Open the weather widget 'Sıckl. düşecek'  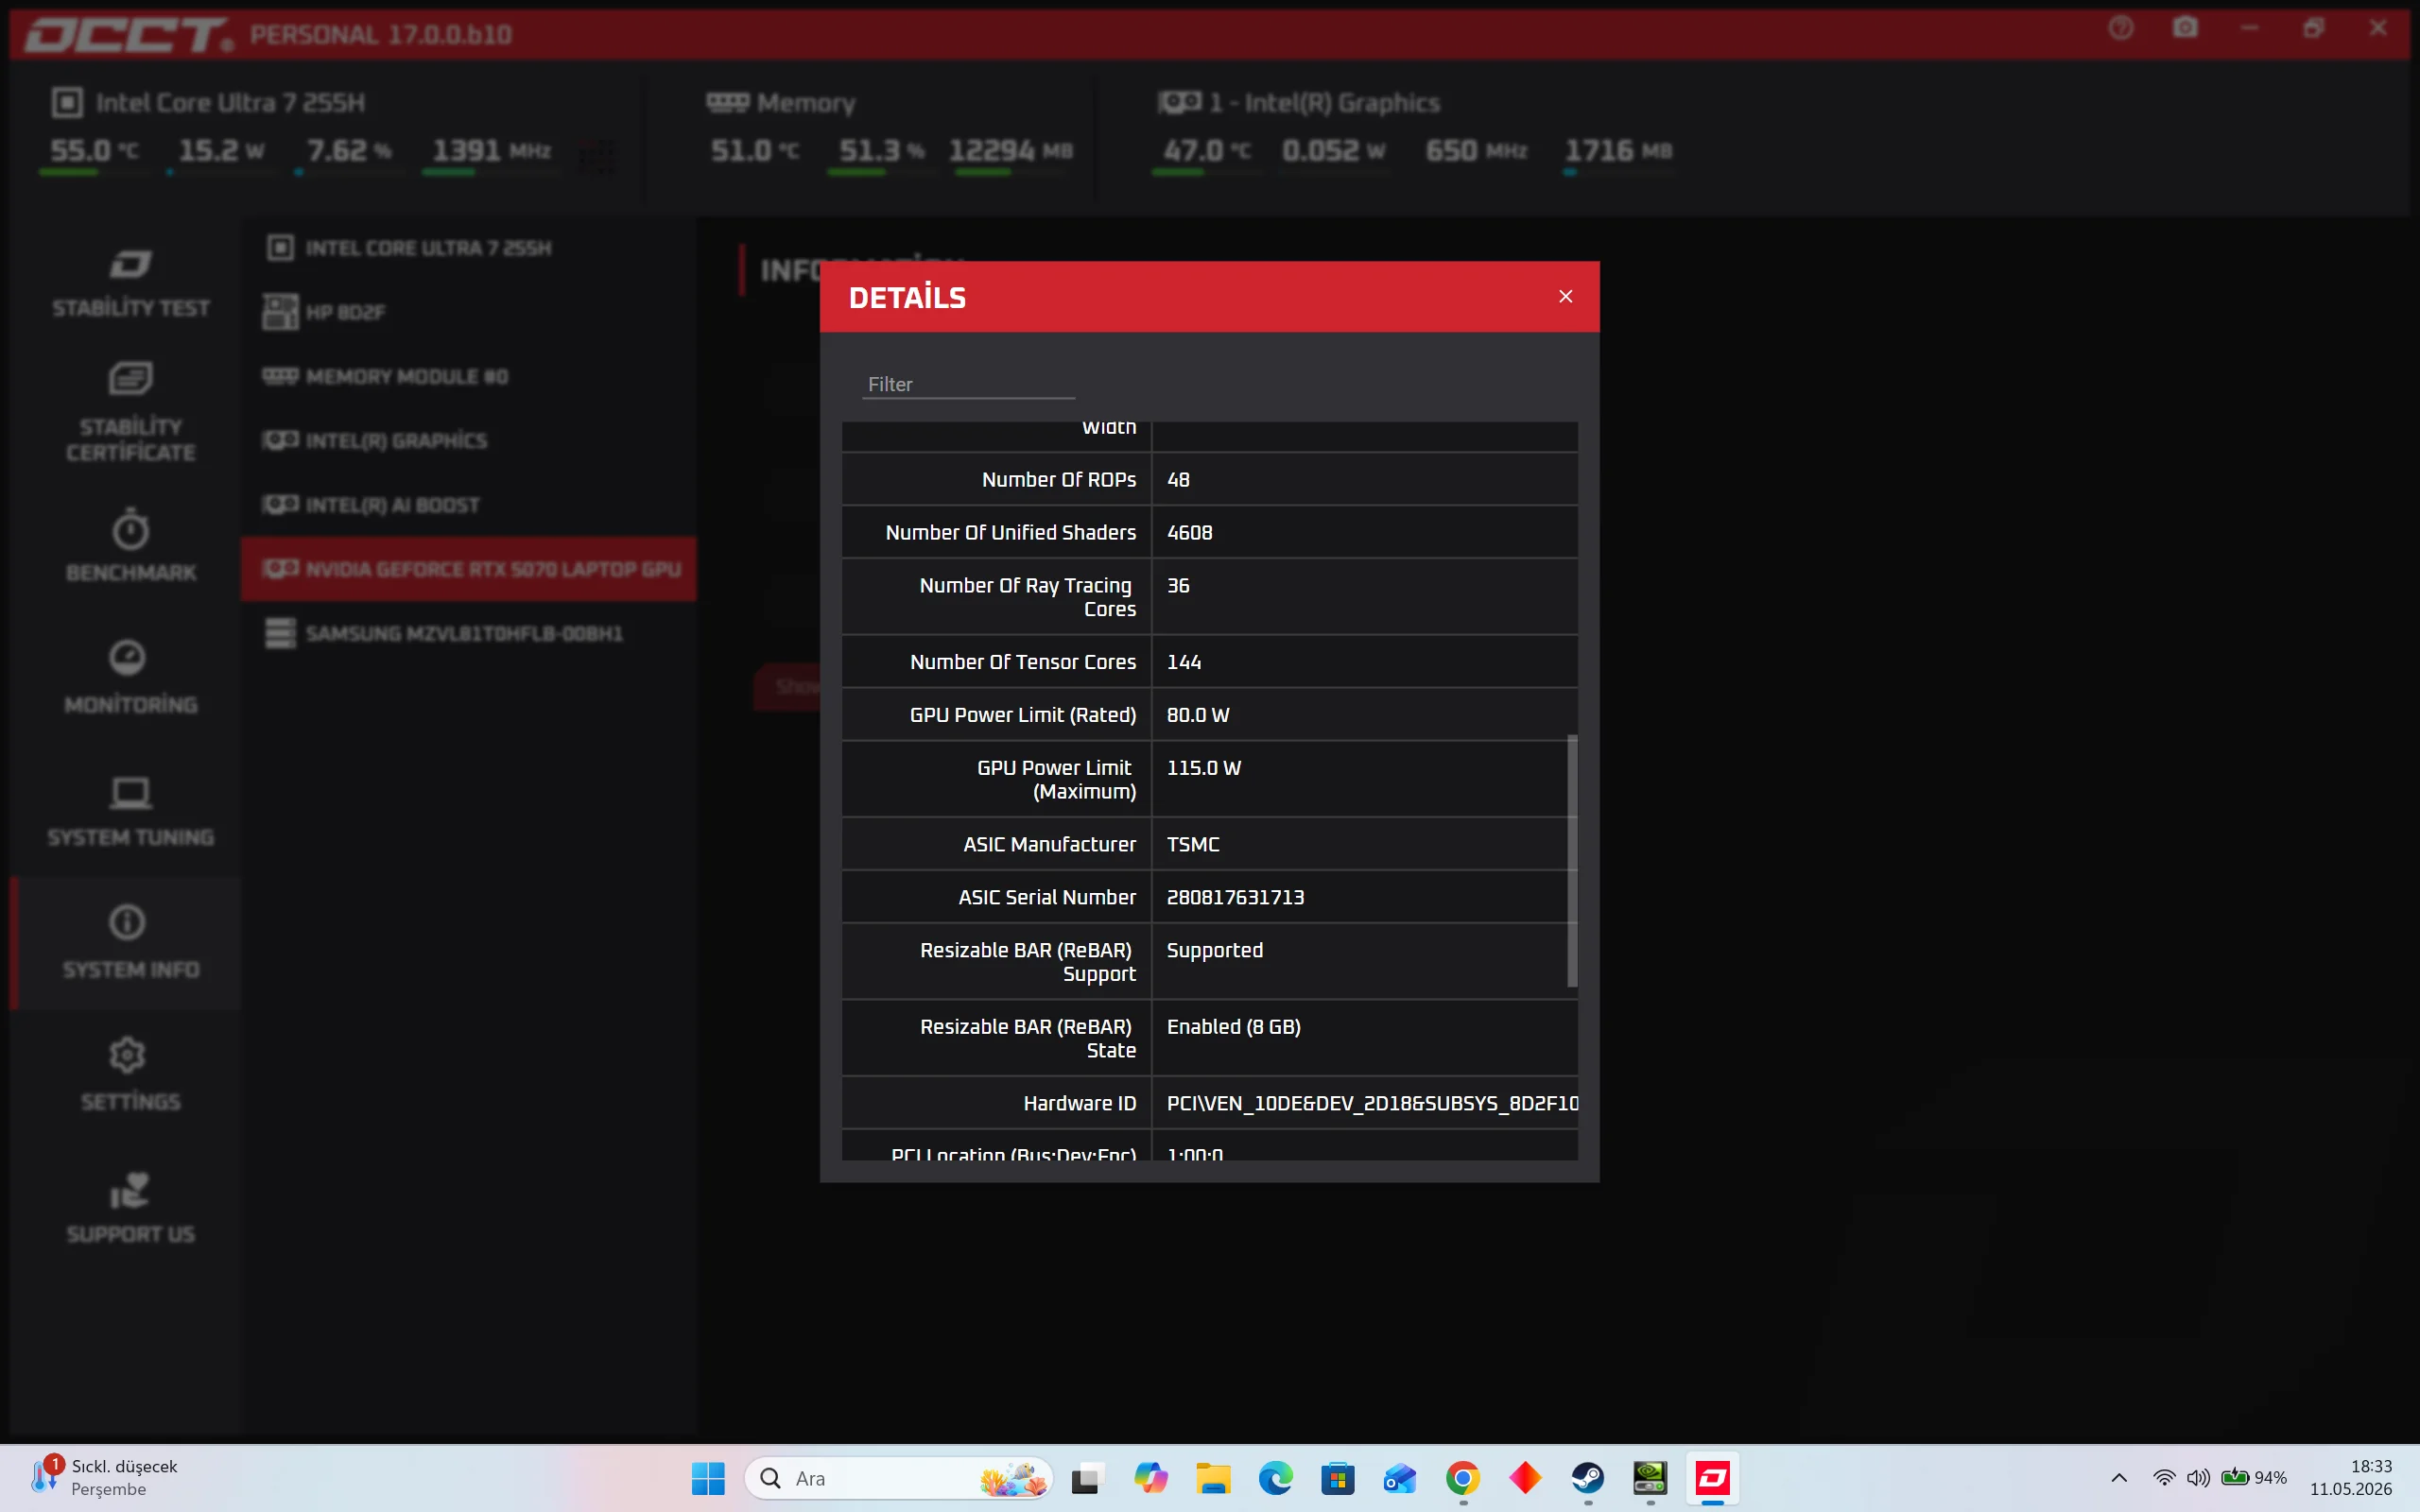pyautogui.click(x=105, y=1478)
